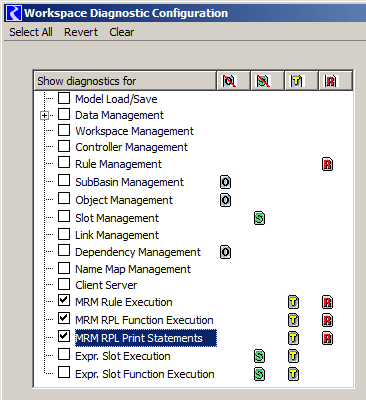Check the Client Server diagnostics checkbox
Image resolution: width=366 pixels, height=400 pixels.
pyautogui.click(x=64, y=284)
